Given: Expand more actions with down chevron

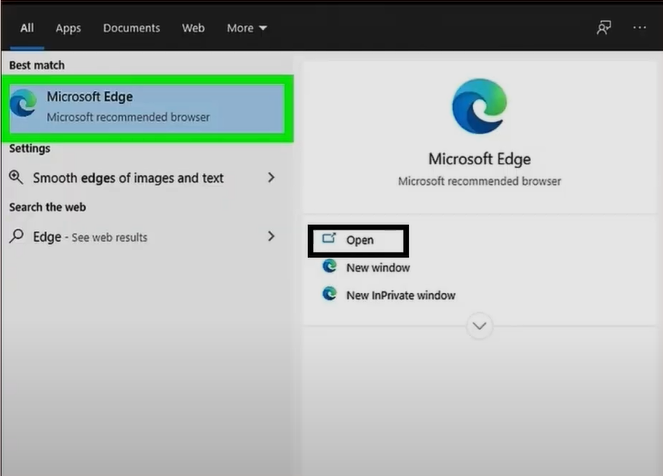Looking at the screenshot, I should coord(479,326).
